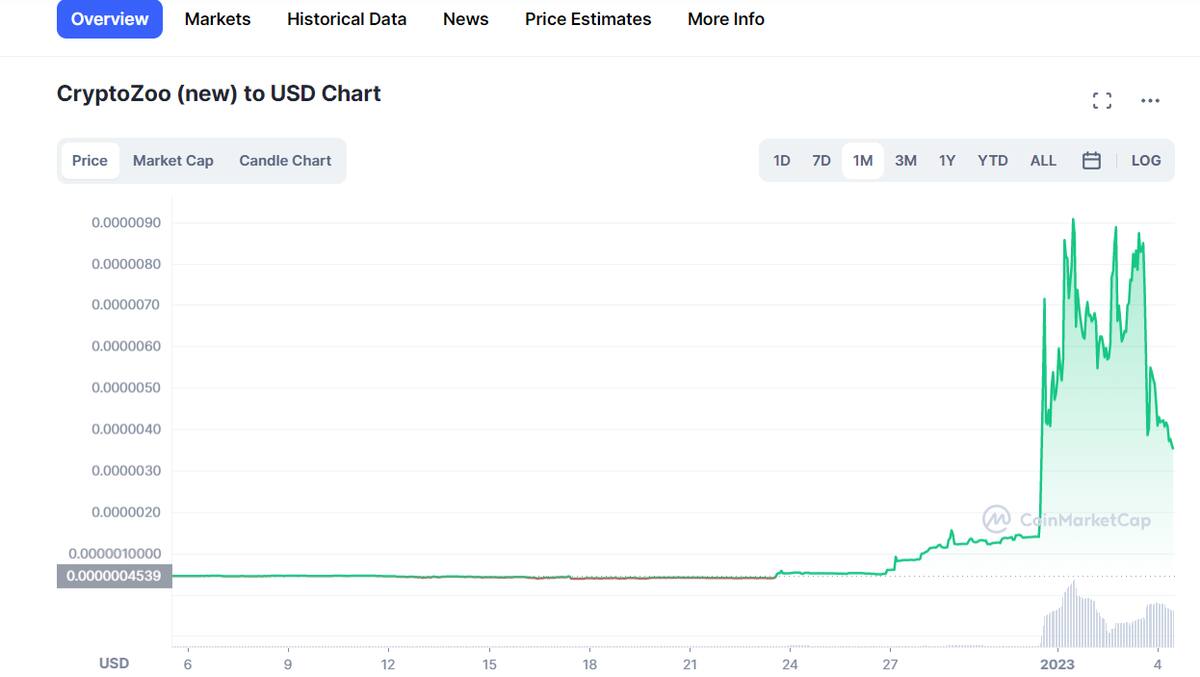Go to the News tab
This screenshot has height=677, width=1200.
[x=466, y=19]
